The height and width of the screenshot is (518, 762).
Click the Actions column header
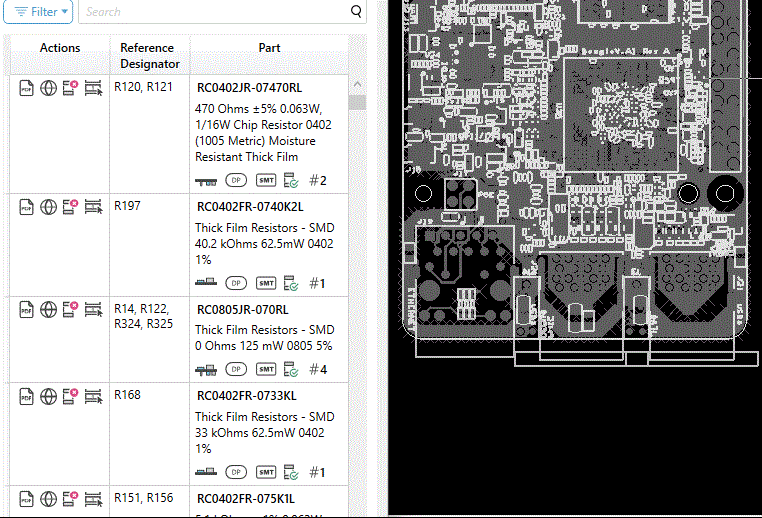[60, 48]
